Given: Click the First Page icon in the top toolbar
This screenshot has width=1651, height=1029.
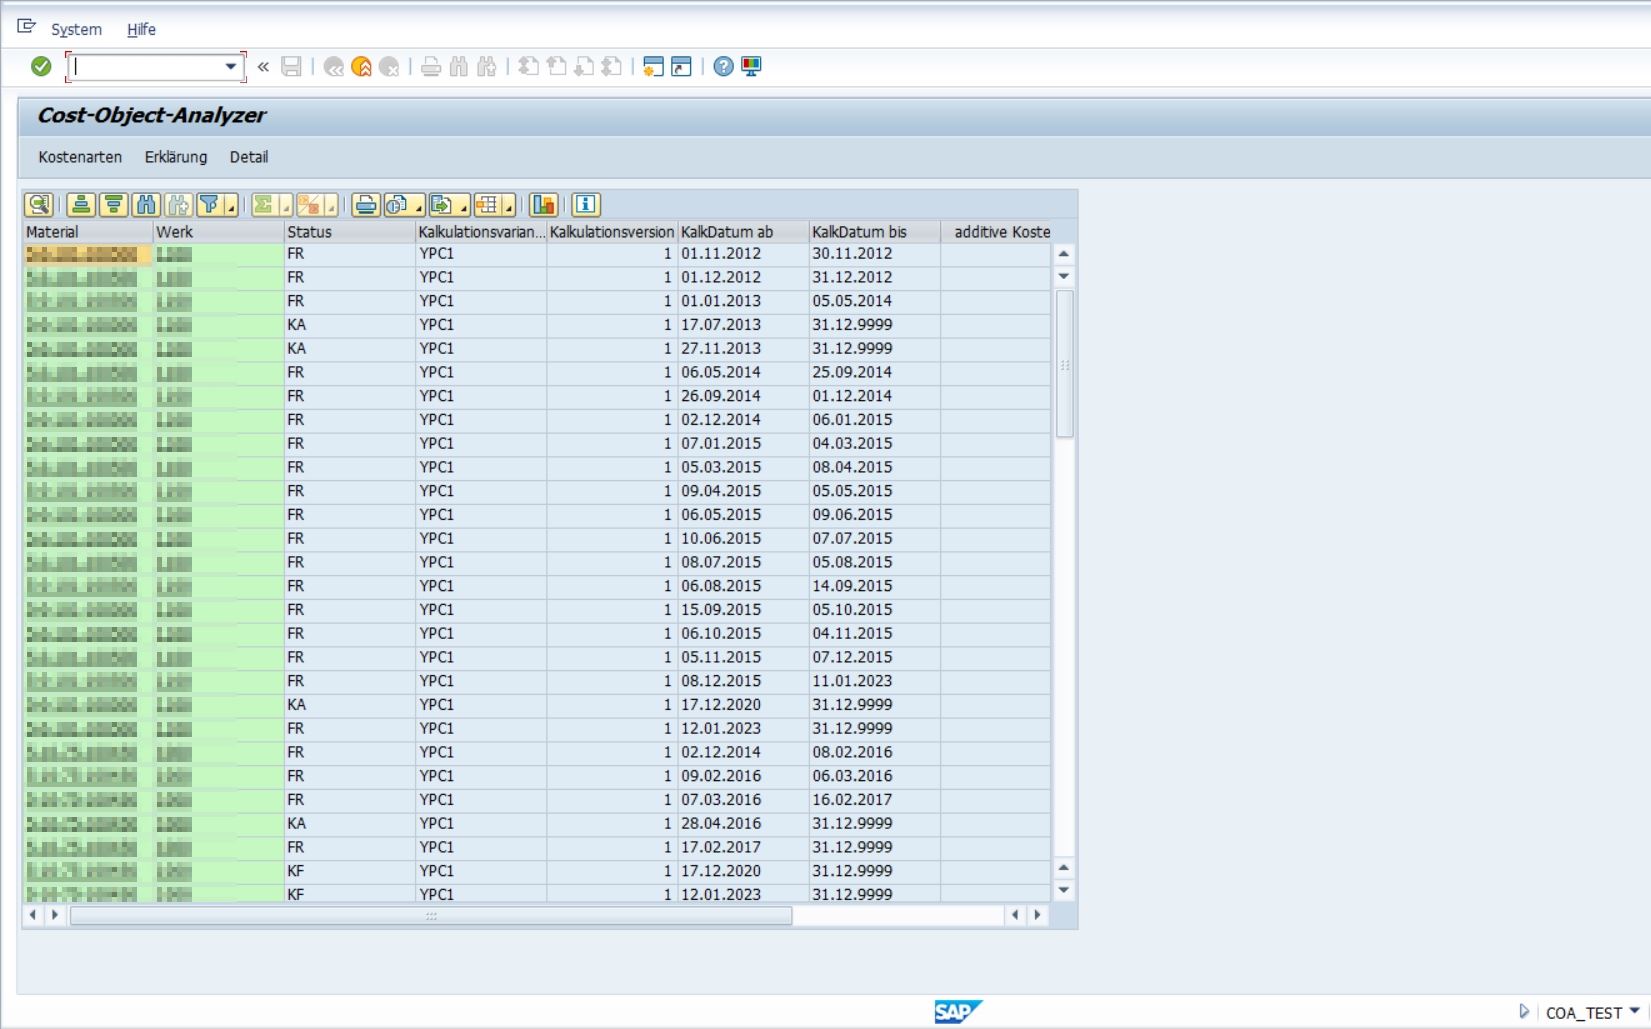Looking at the screenshot, I should click(528, 67).
